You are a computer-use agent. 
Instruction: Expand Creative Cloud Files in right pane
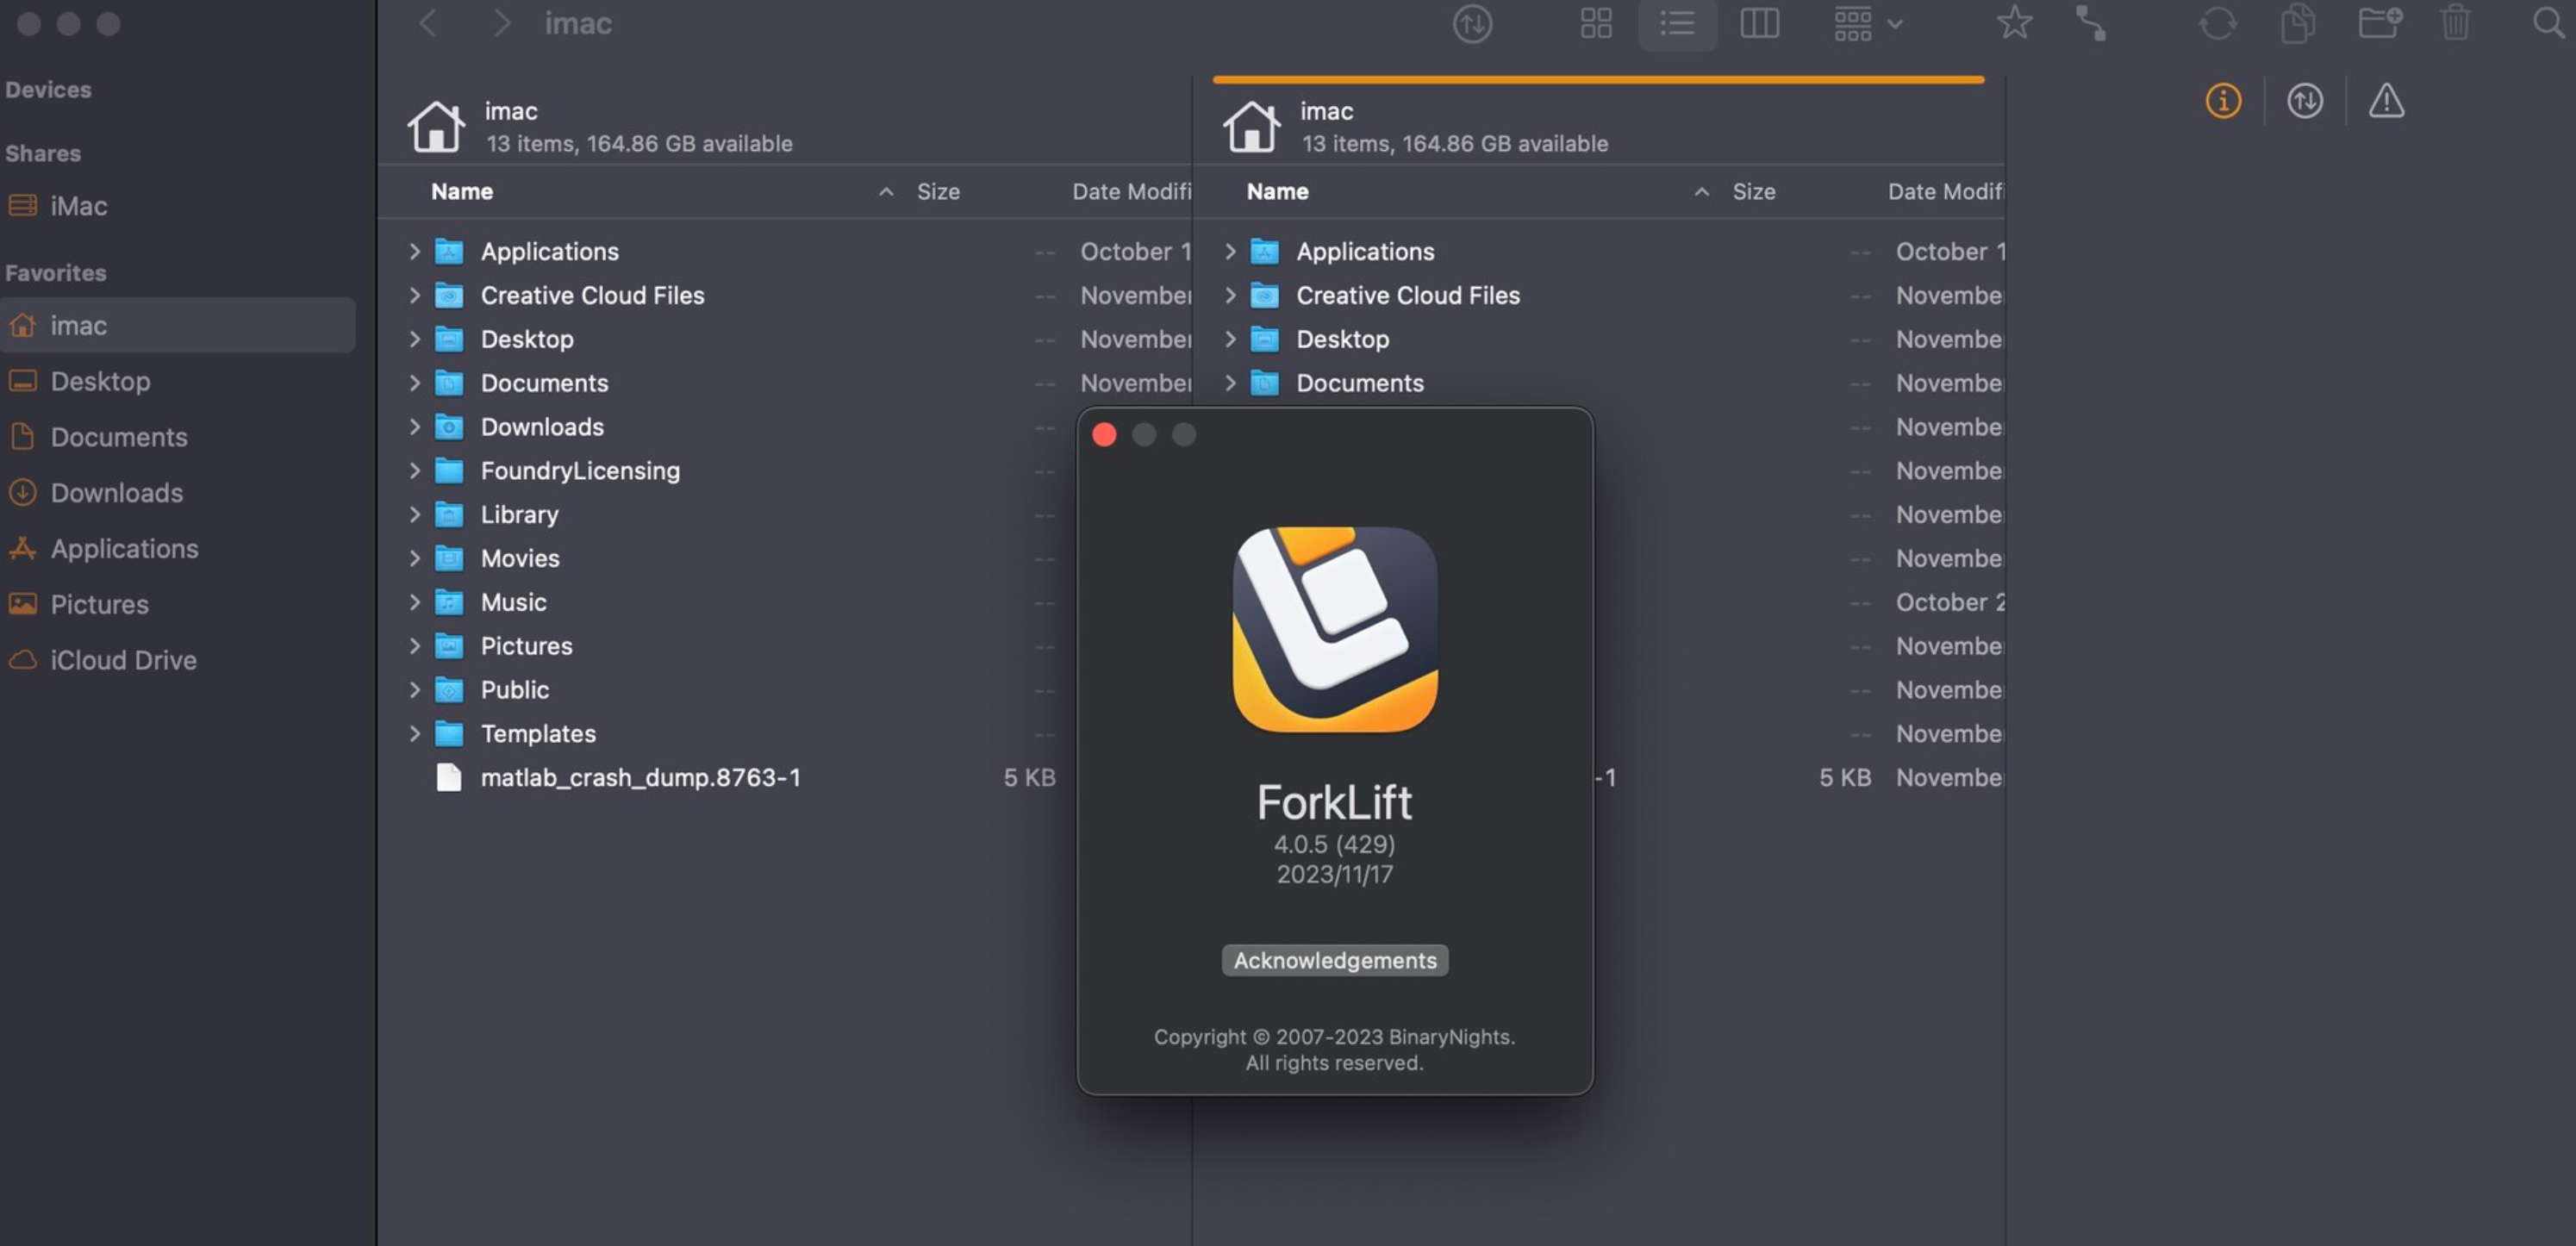point(1230,296)
